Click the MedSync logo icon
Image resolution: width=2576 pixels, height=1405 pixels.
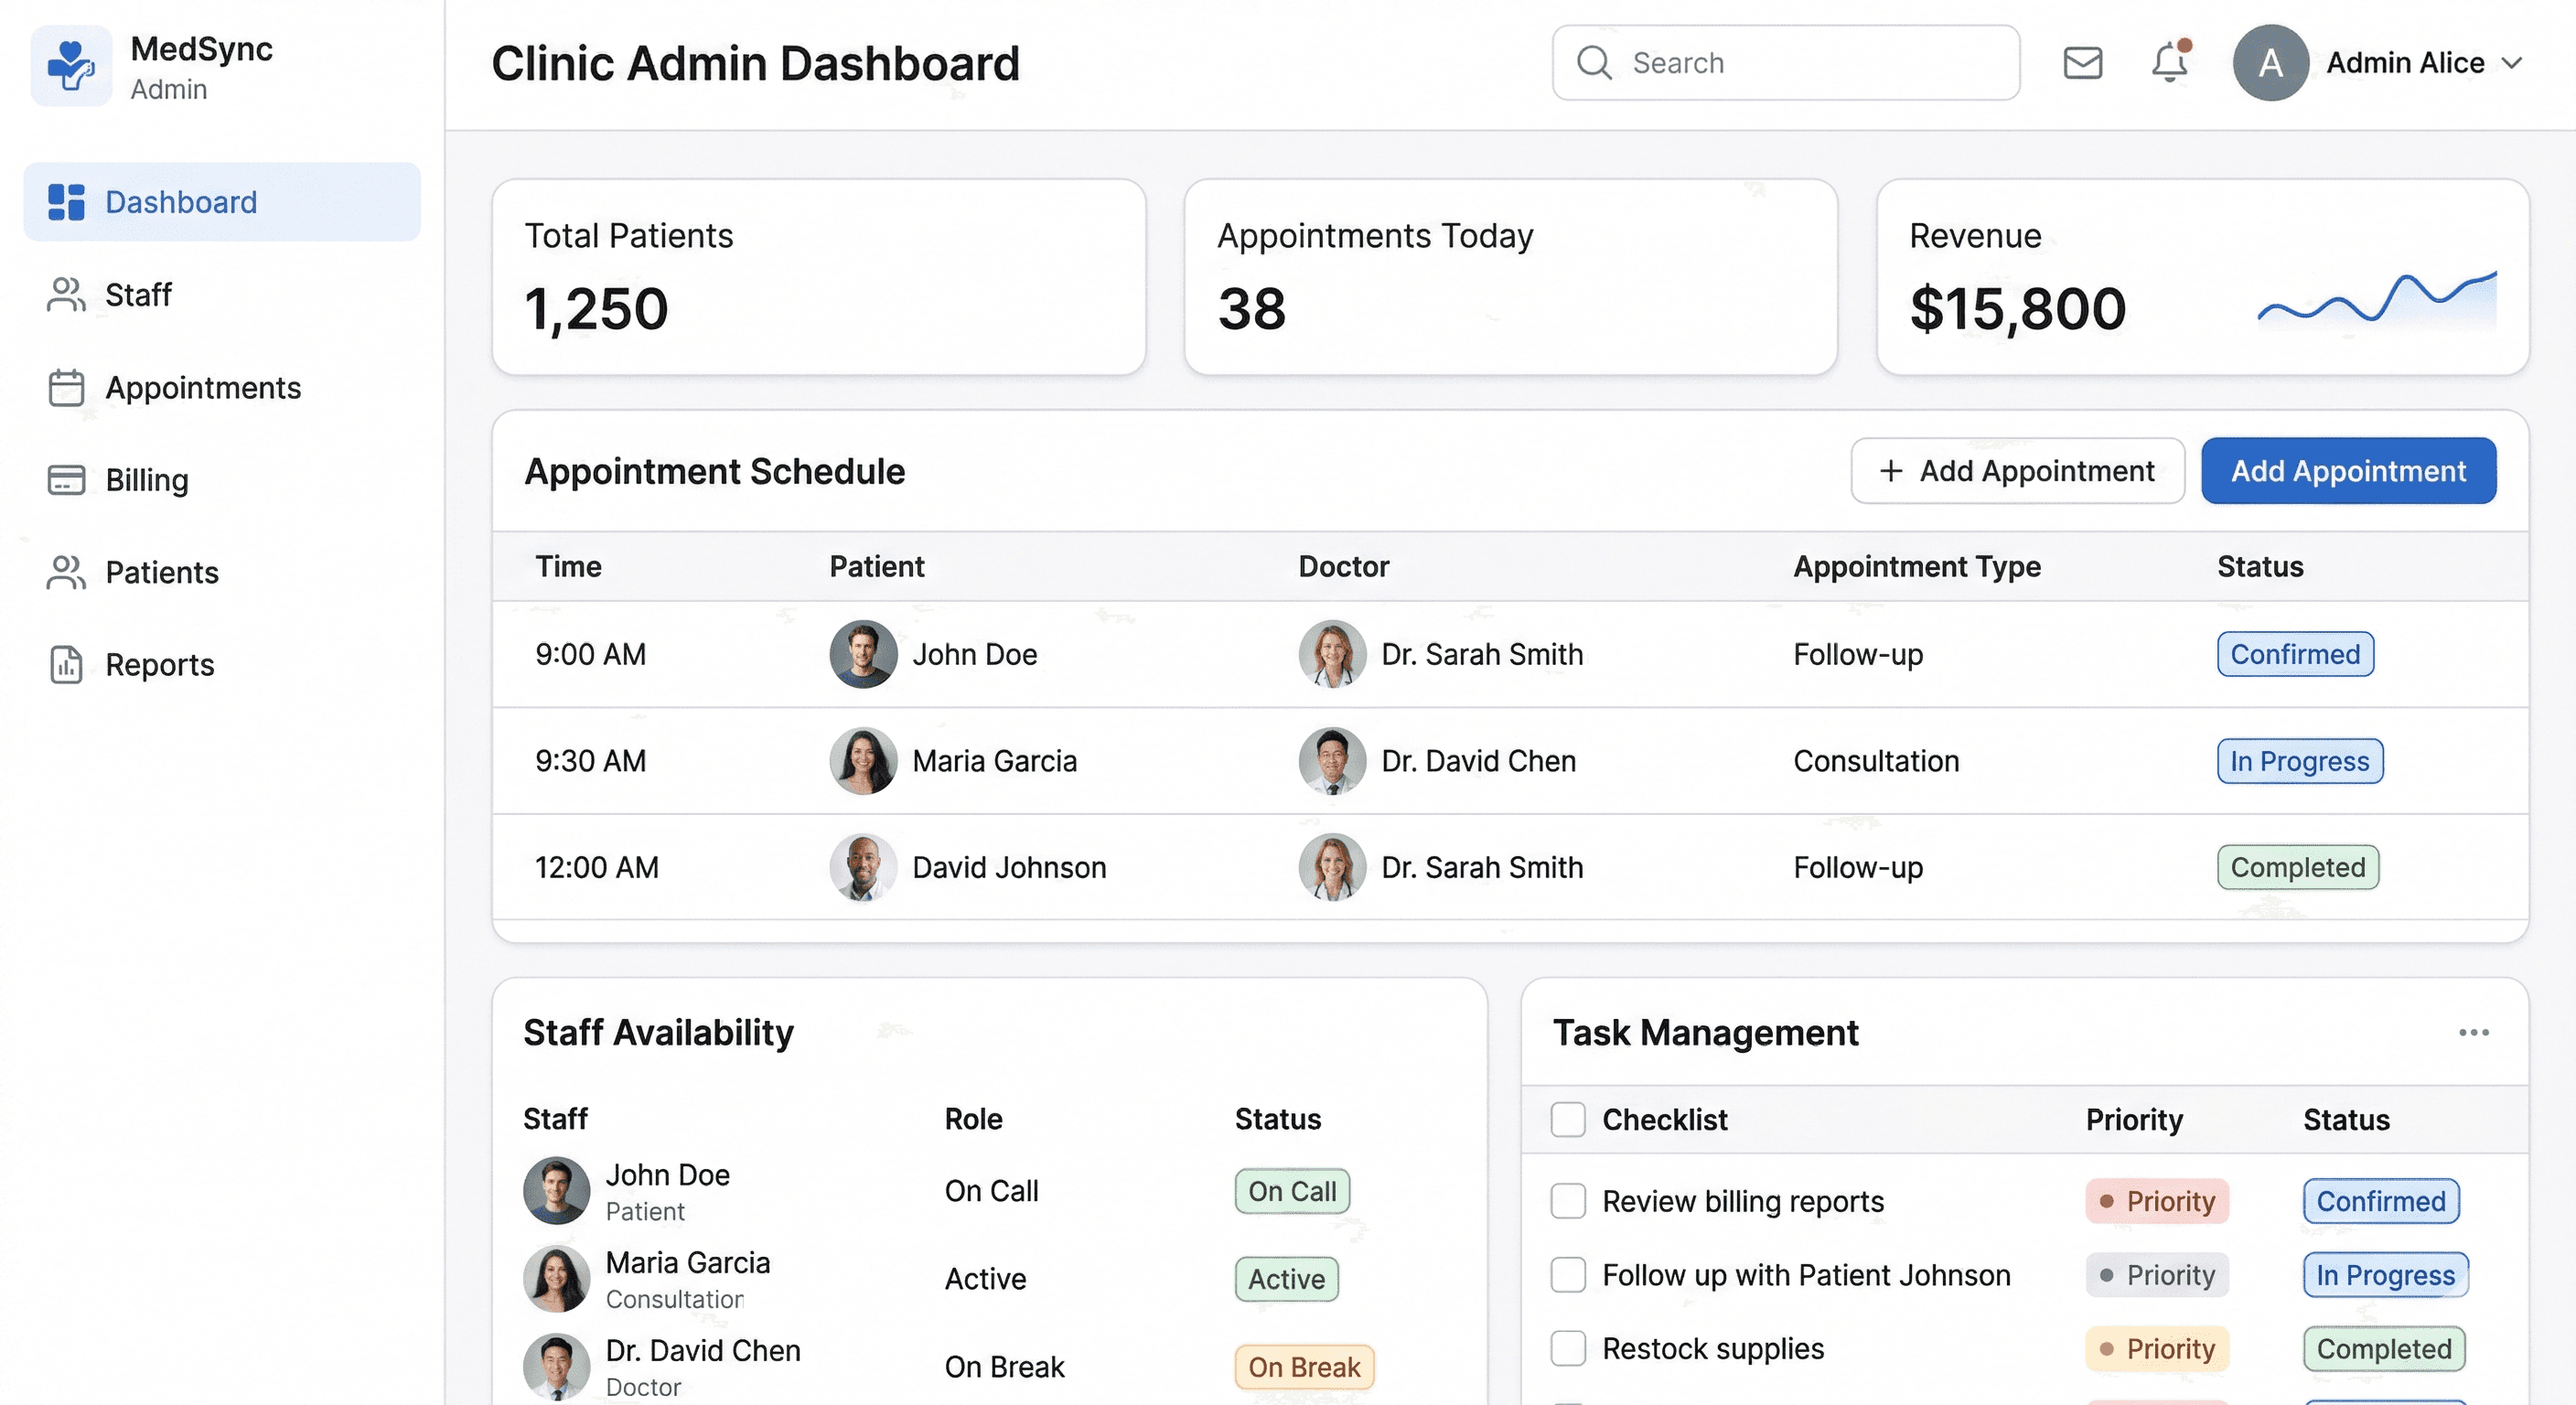[x=71, y=66]
